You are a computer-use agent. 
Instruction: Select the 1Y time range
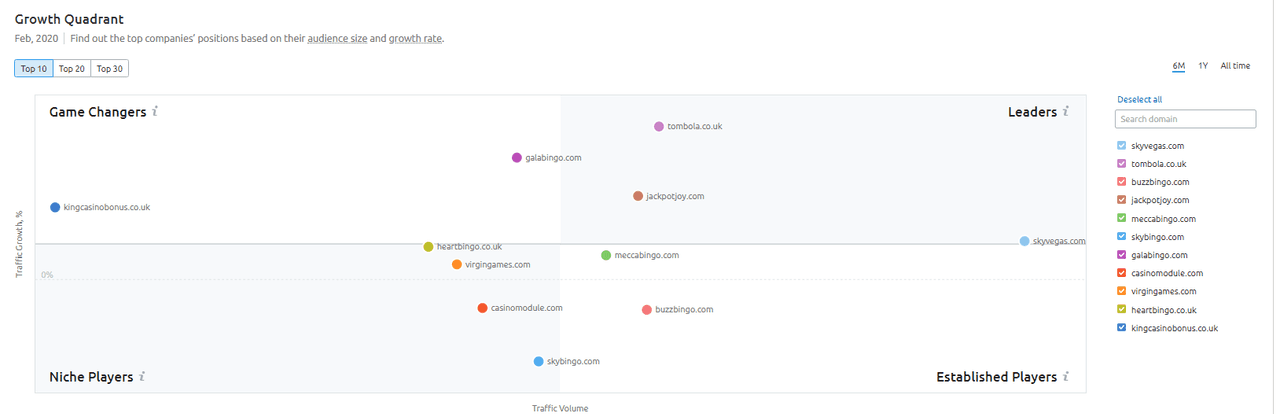point(1203,66)
